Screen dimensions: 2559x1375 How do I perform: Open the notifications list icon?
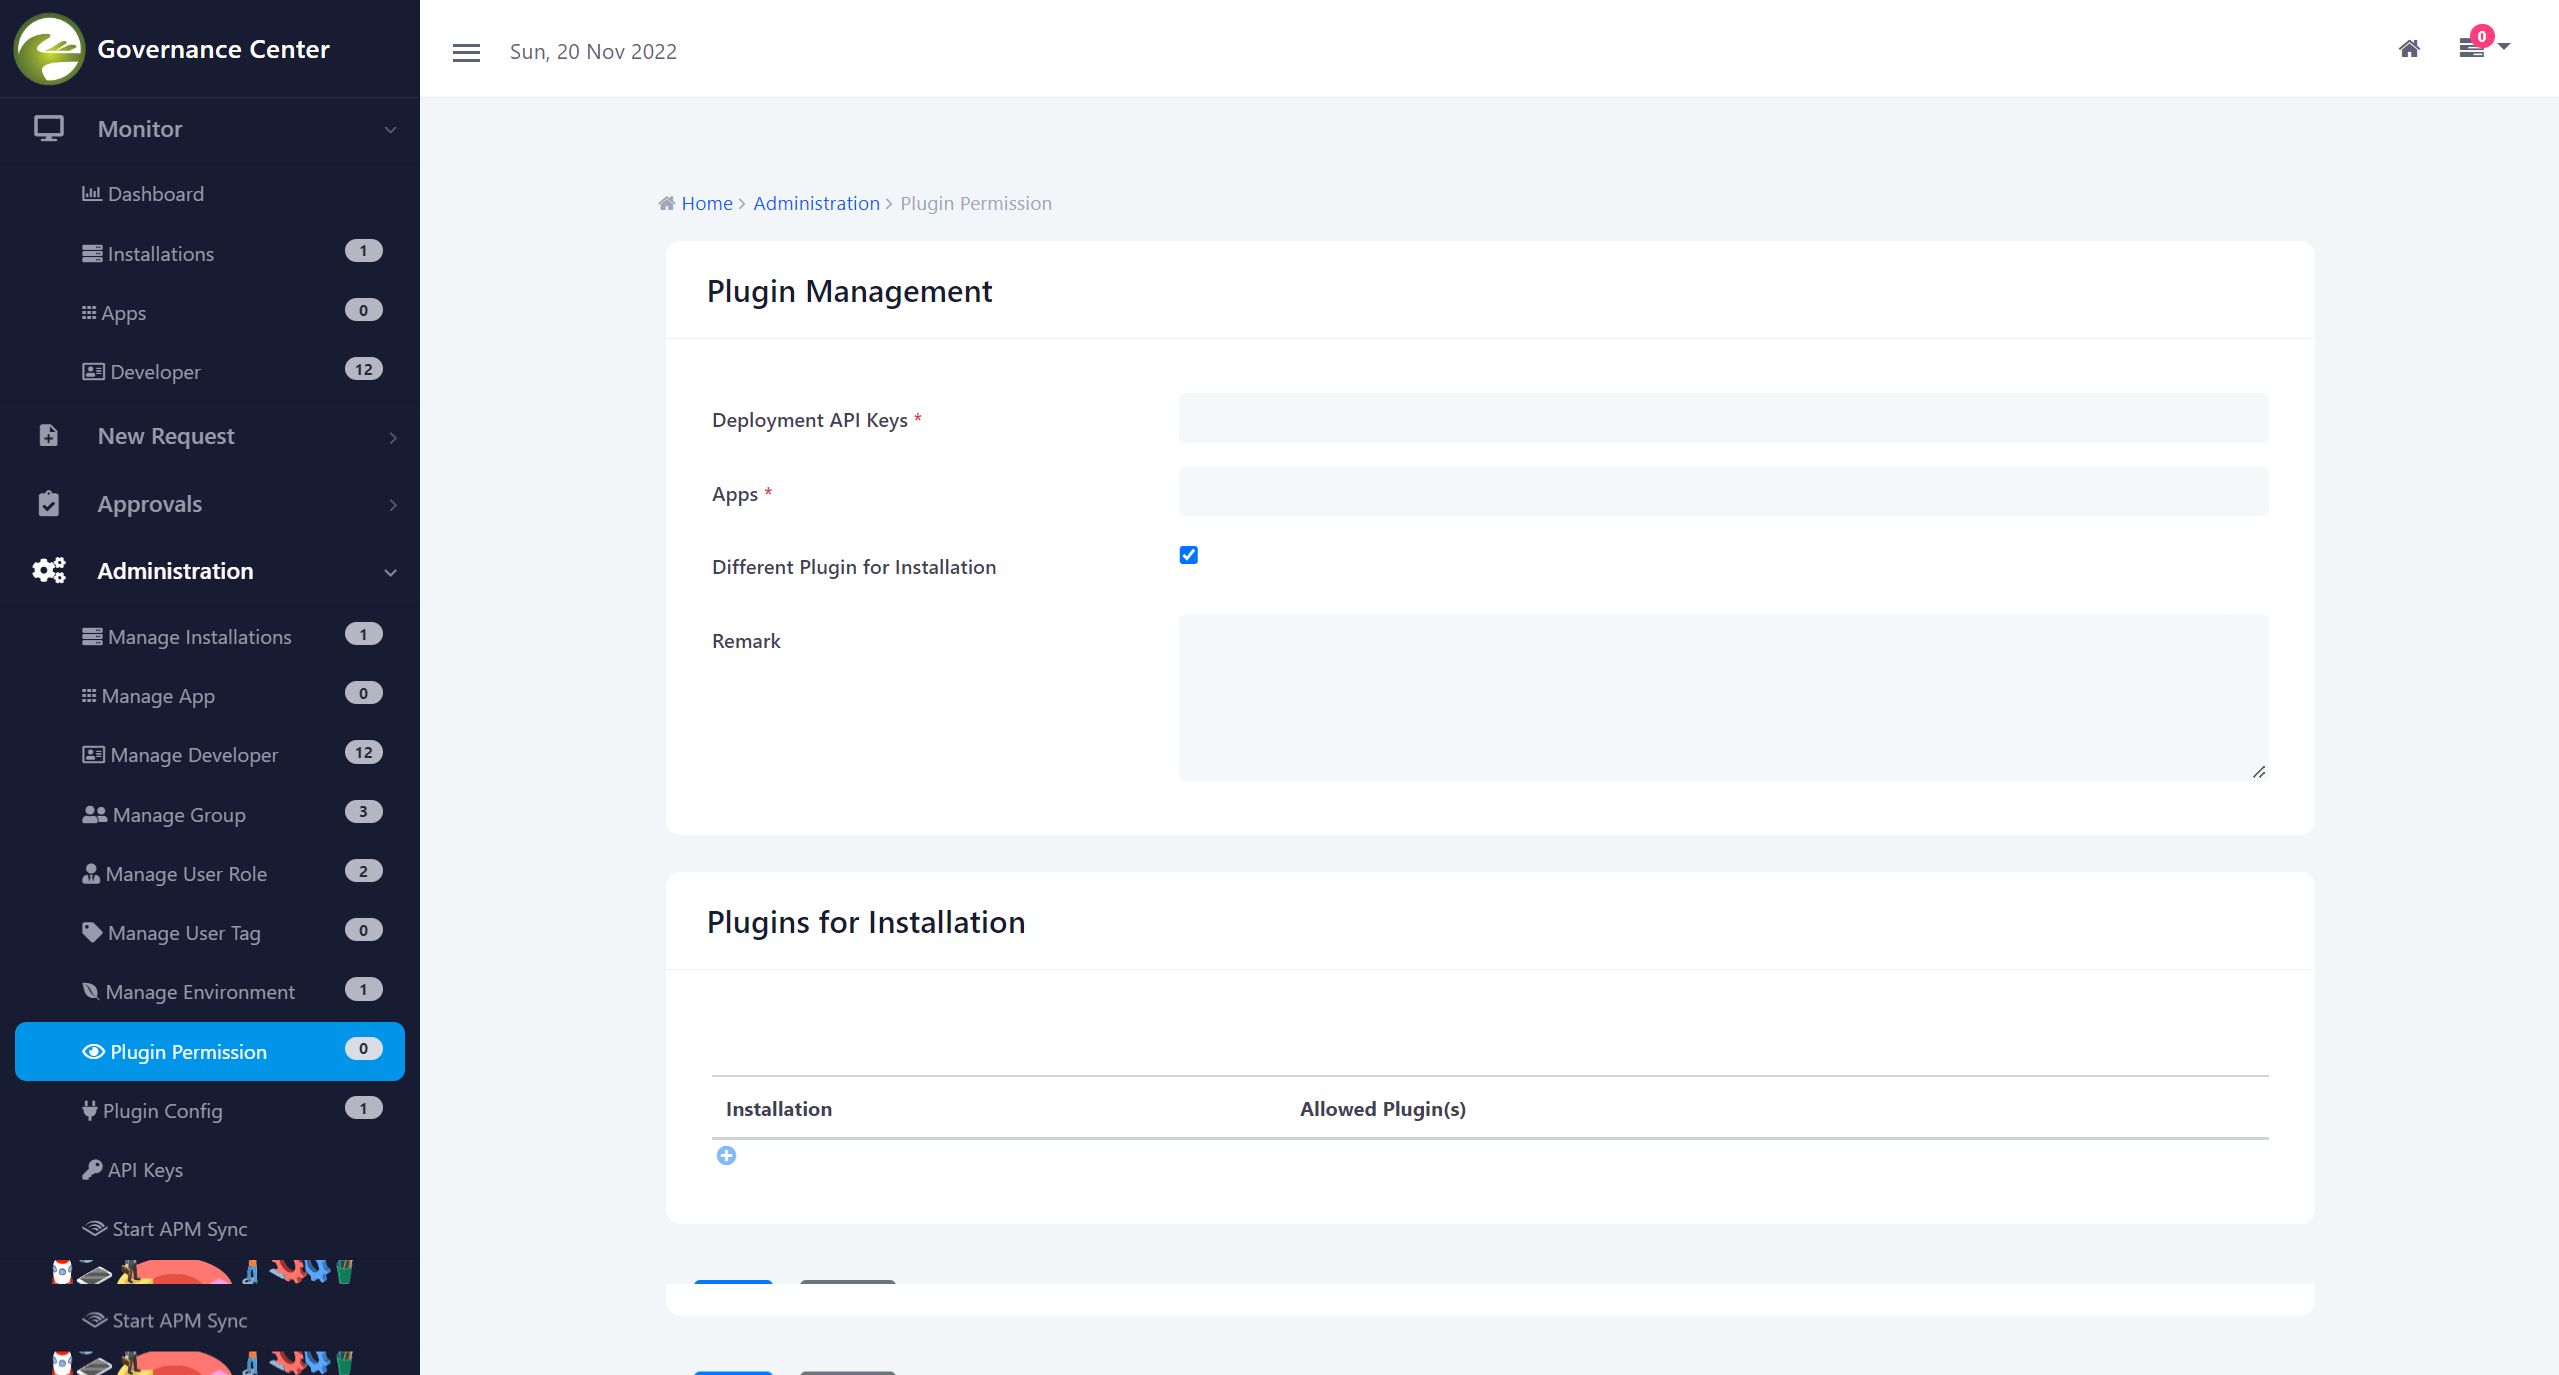coord(2472,48)
